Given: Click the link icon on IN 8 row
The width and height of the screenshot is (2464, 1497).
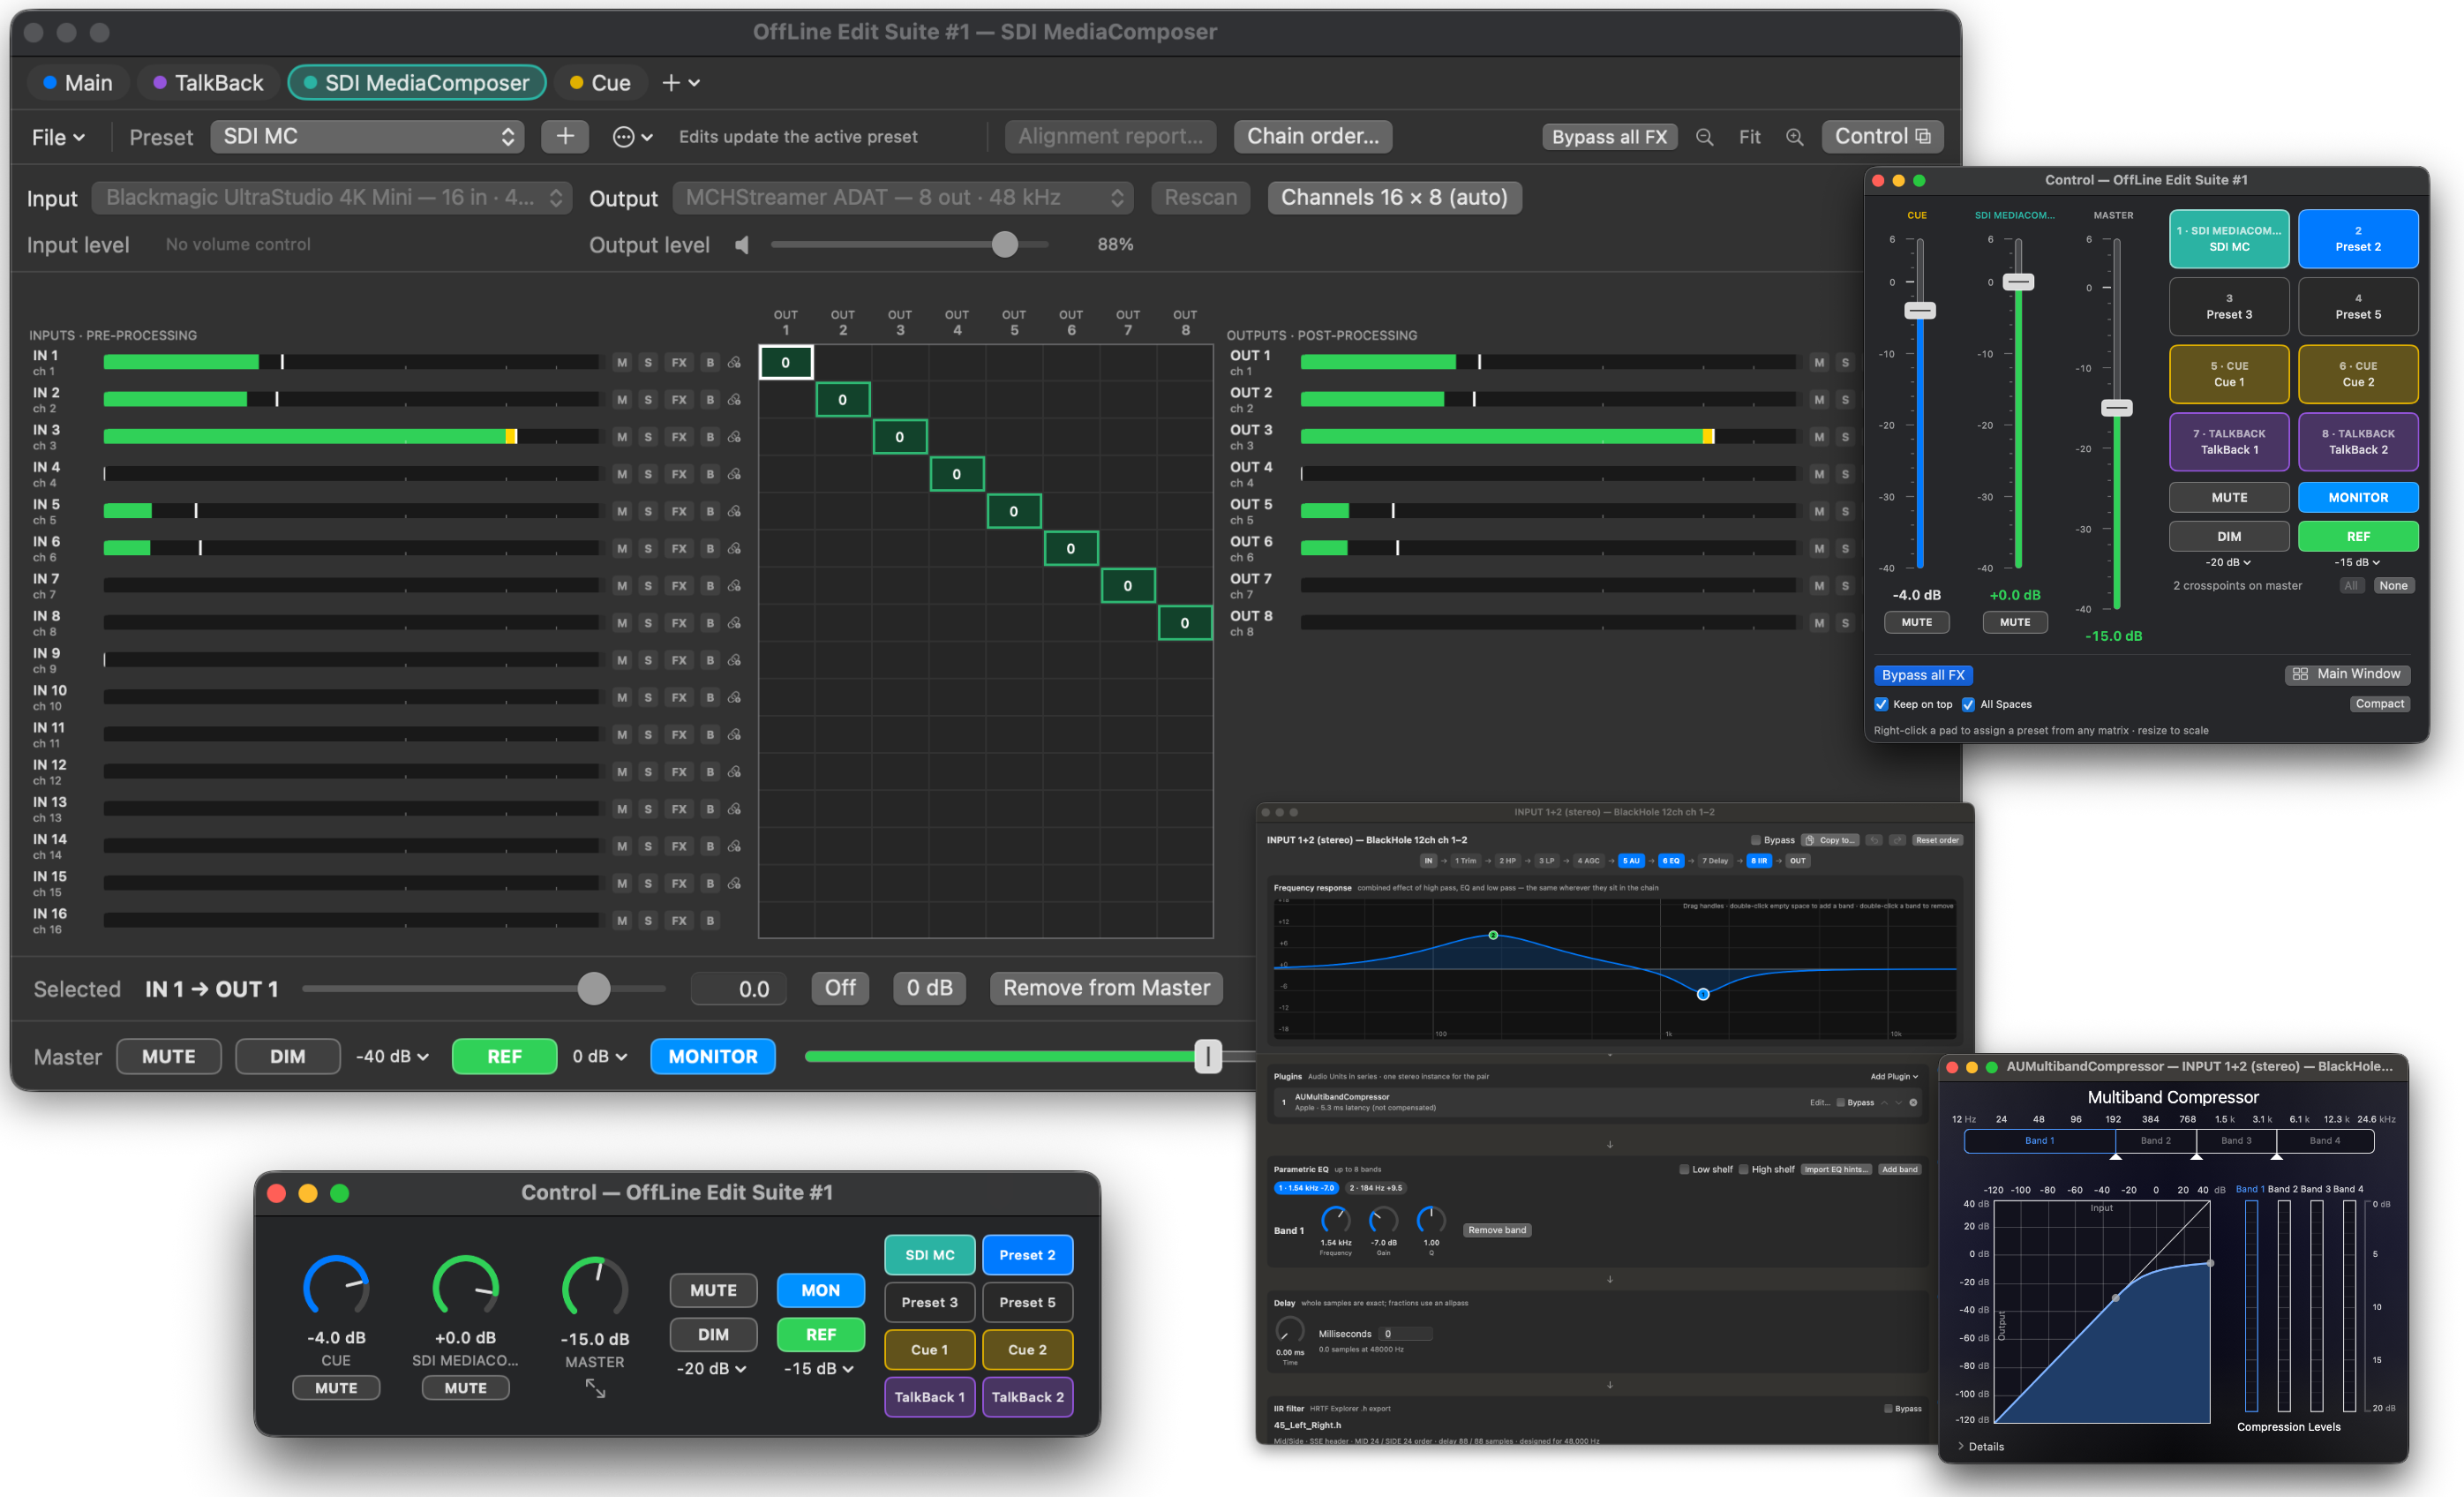Looking at the screenshot, I should coord(734,623).
